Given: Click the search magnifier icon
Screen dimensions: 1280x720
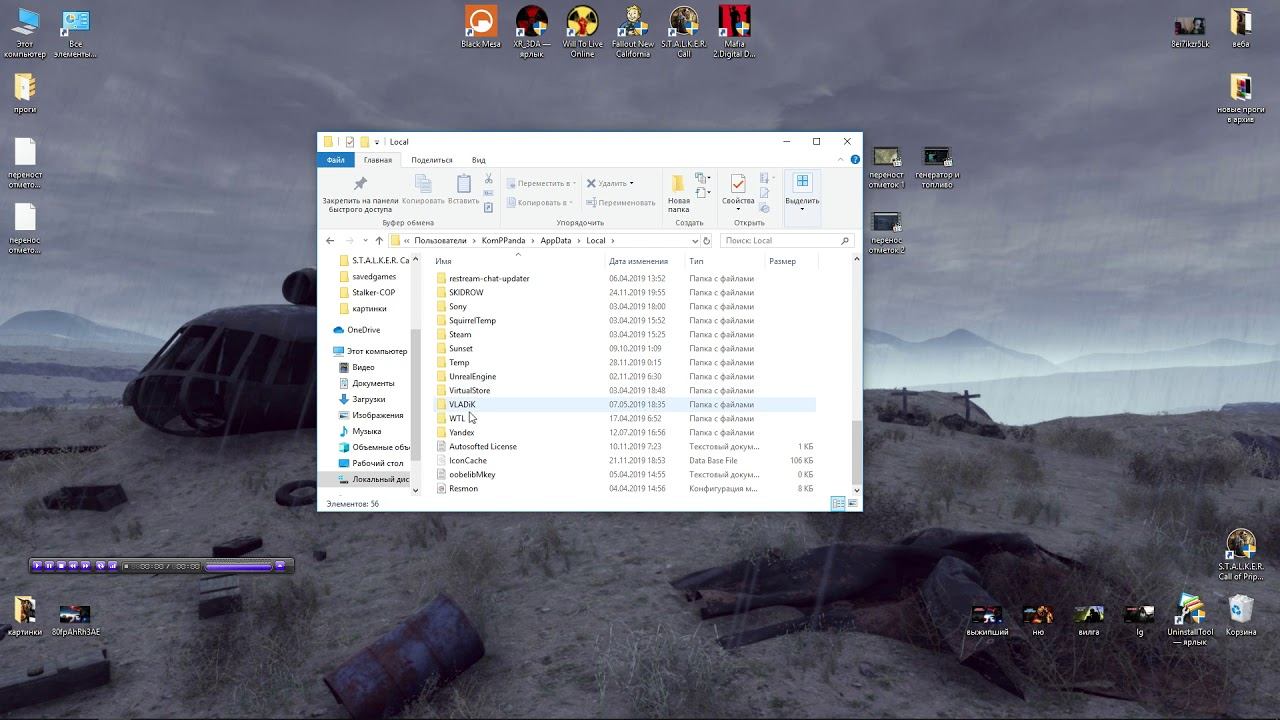Looking at the screenshot, I should click(845, 240).
